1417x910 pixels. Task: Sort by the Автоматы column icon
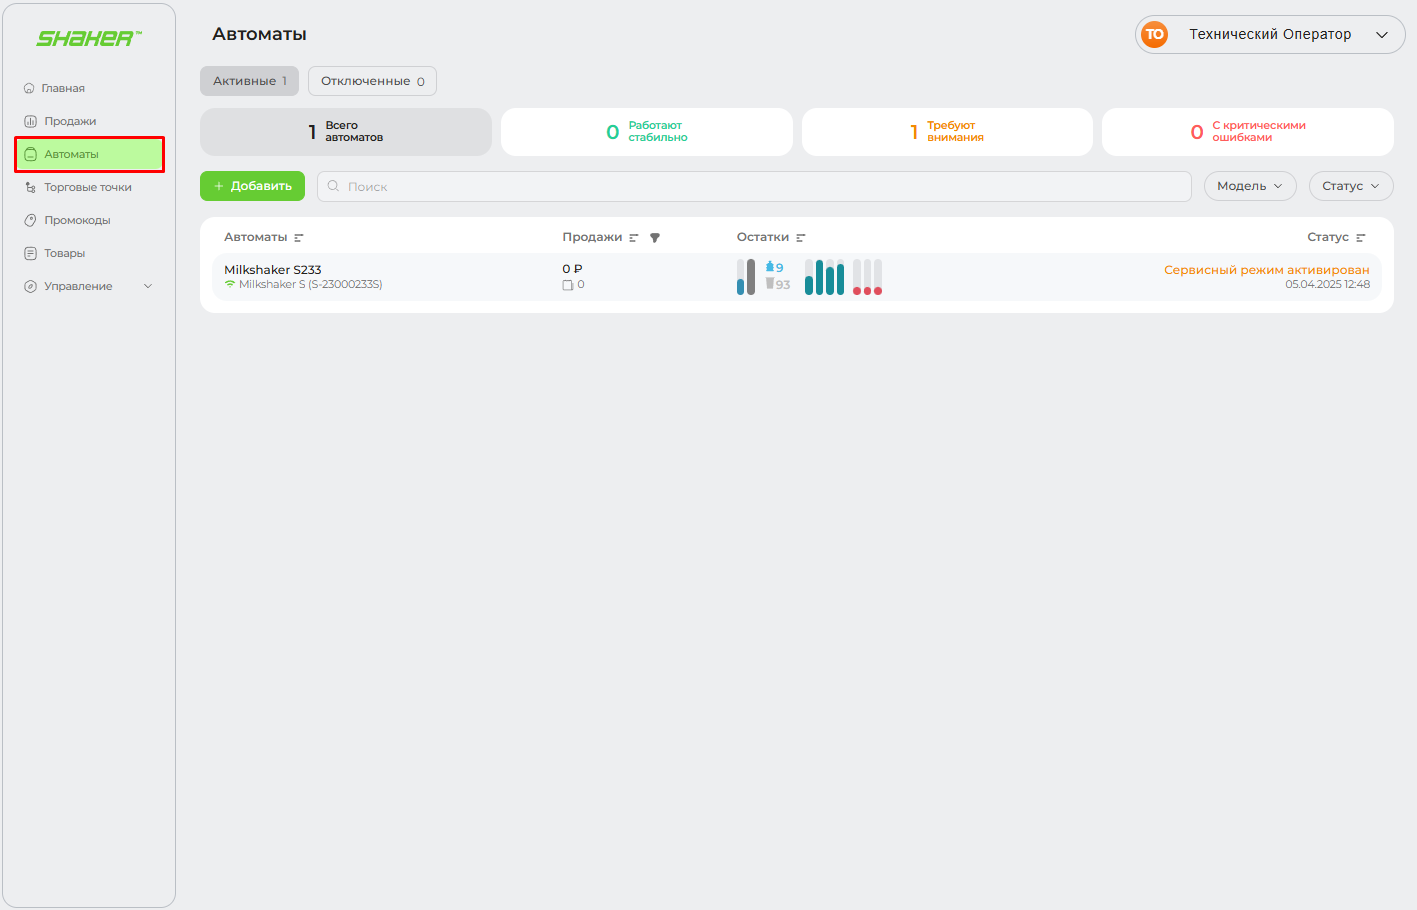[x=299, y=238]
